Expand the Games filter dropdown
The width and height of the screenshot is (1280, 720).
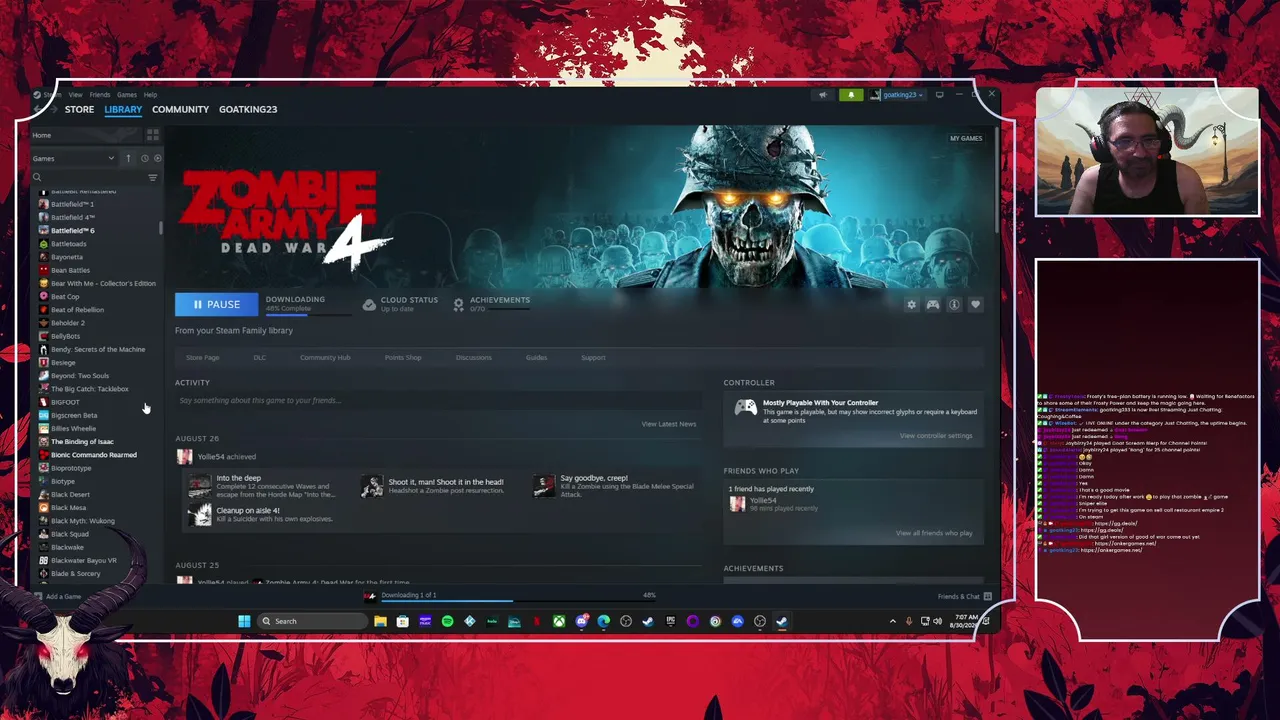[x=75, y=158]
